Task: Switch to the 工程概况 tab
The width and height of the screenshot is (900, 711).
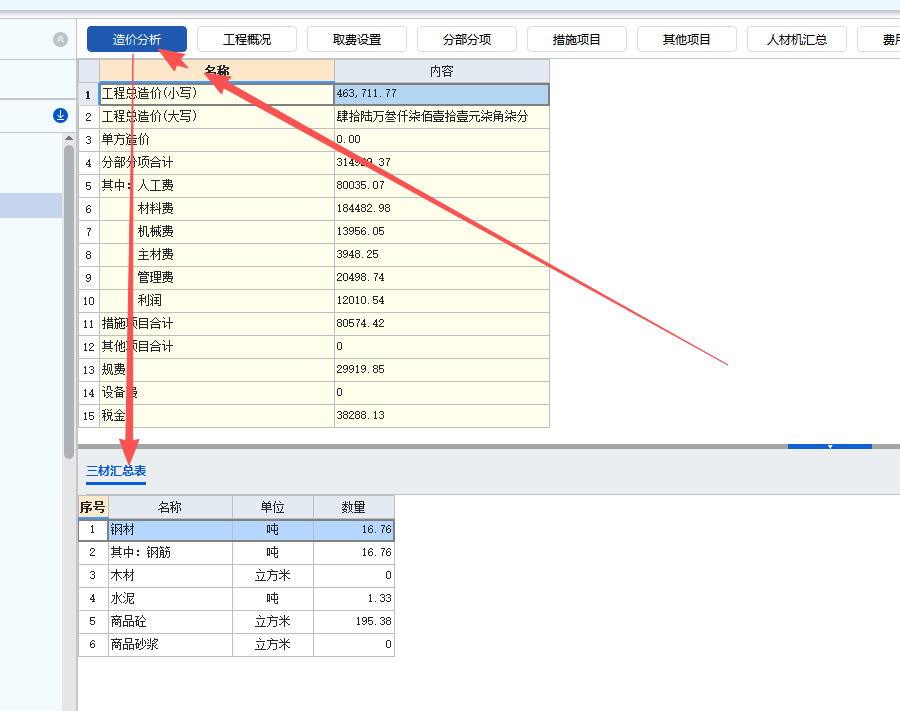Action: click(247, 39)
